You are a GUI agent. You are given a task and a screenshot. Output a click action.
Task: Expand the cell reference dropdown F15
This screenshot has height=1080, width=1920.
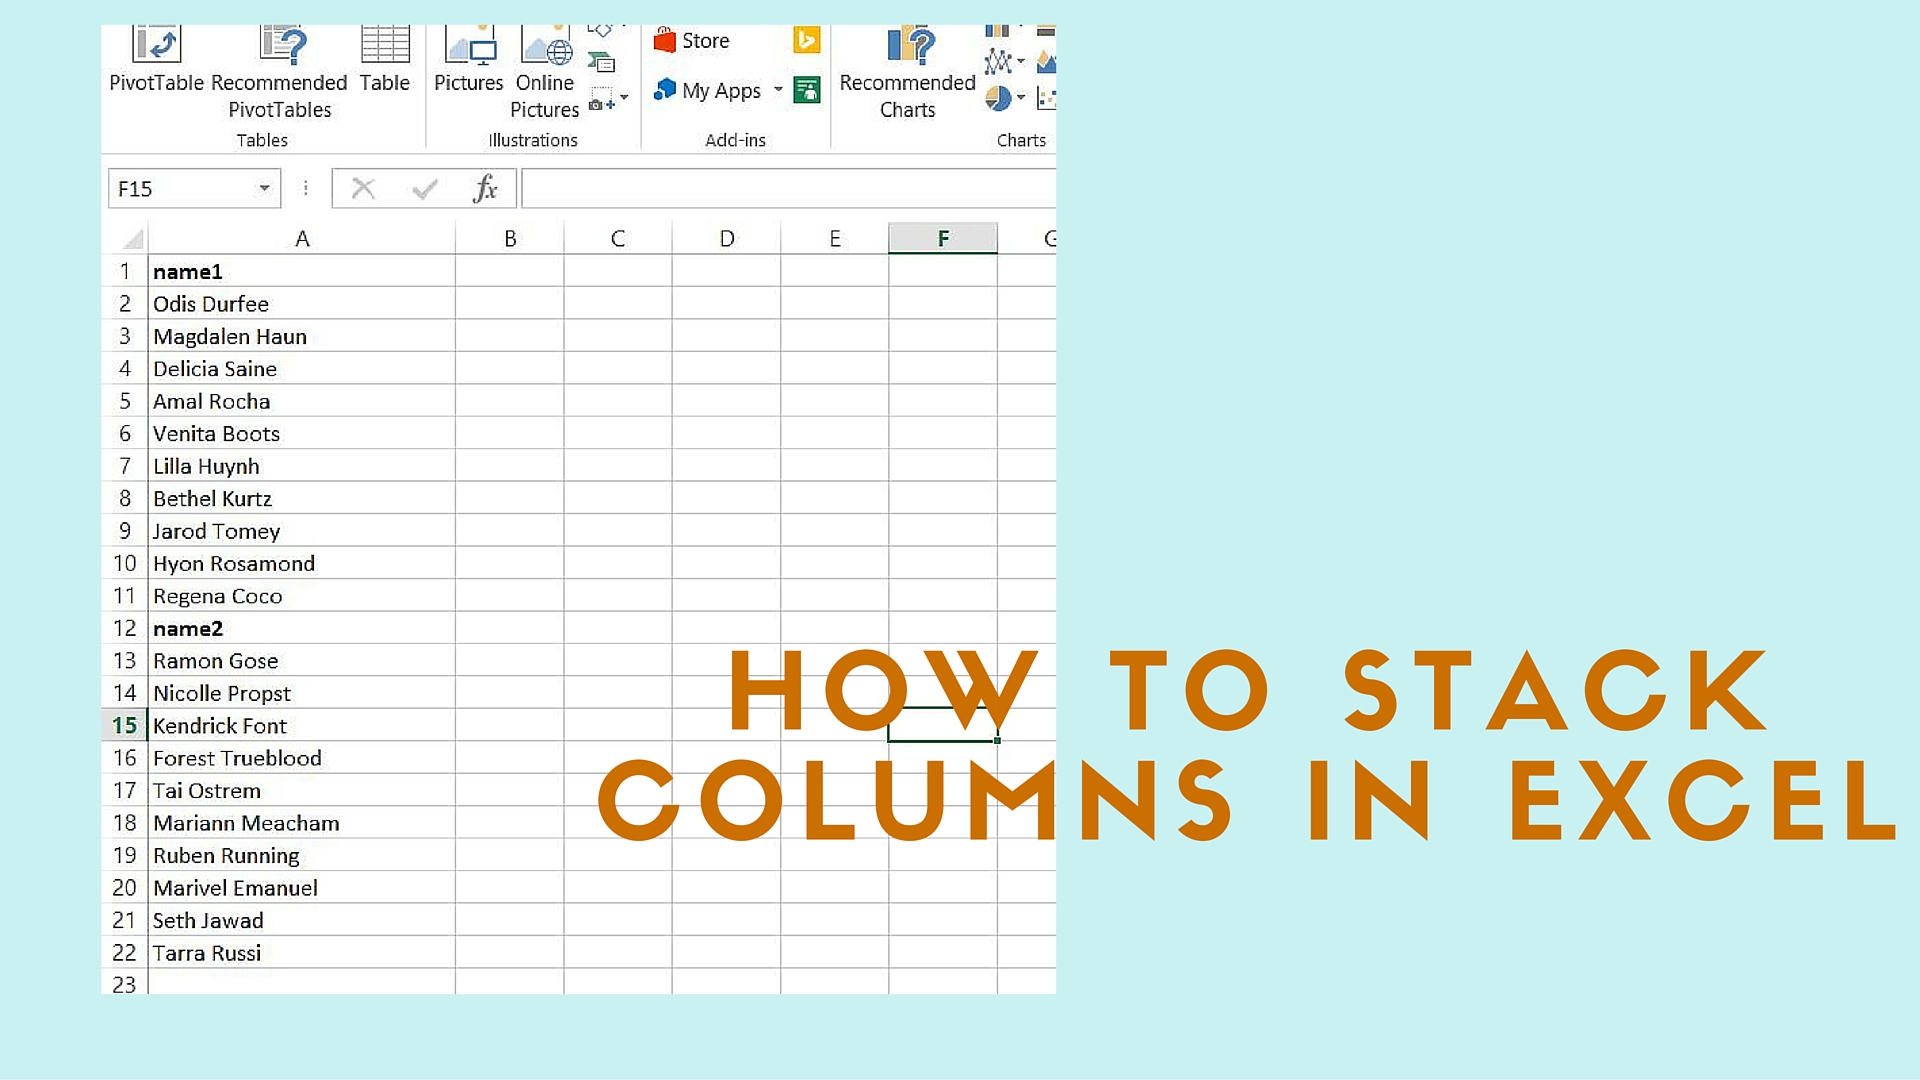click(x=262, y=189)
